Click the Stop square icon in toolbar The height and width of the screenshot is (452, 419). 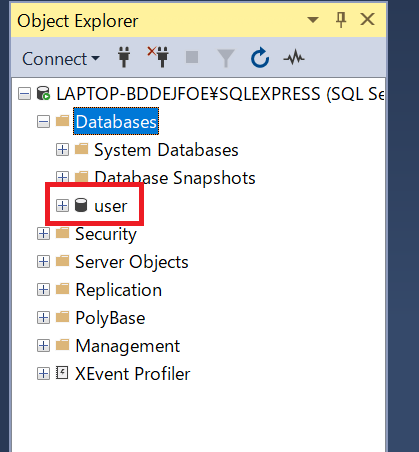tap(192, 57)
